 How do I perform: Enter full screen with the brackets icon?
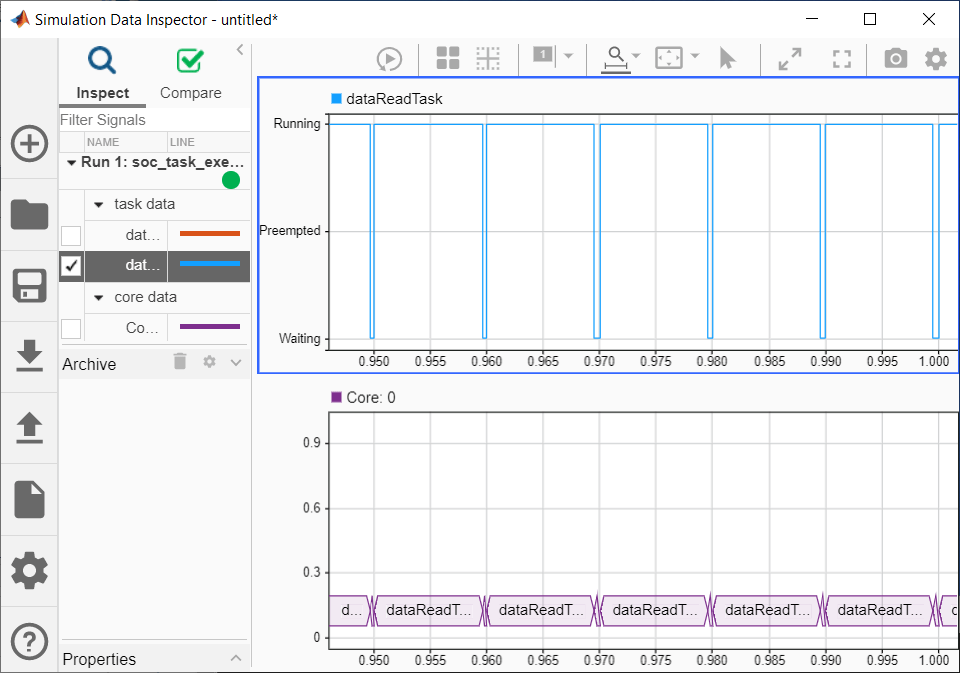click(x=842, y=59)
